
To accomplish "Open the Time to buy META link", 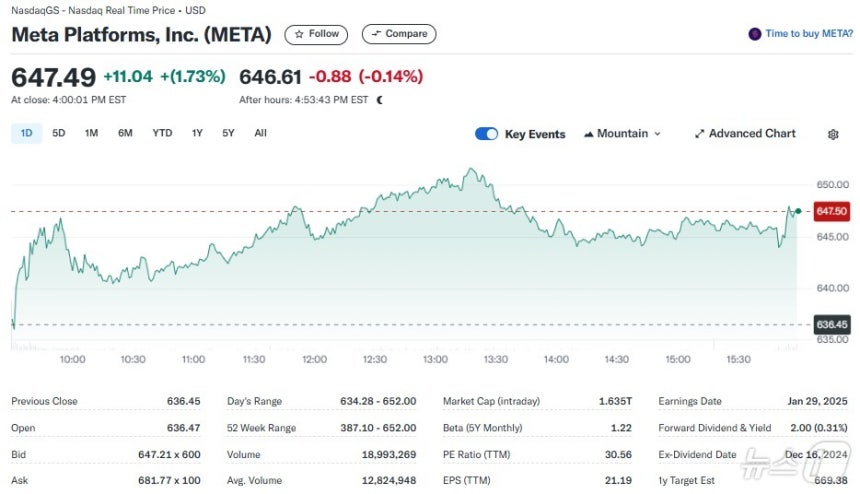I will tap(809, 34).
